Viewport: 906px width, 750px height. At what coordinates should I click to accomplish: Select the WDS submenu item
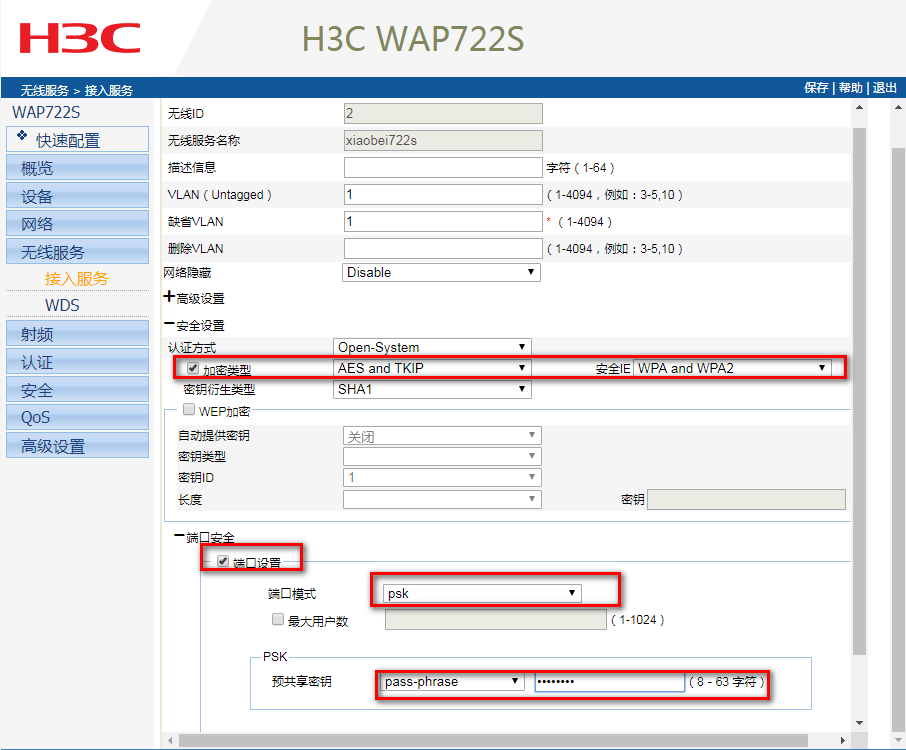tap(62, 305)
